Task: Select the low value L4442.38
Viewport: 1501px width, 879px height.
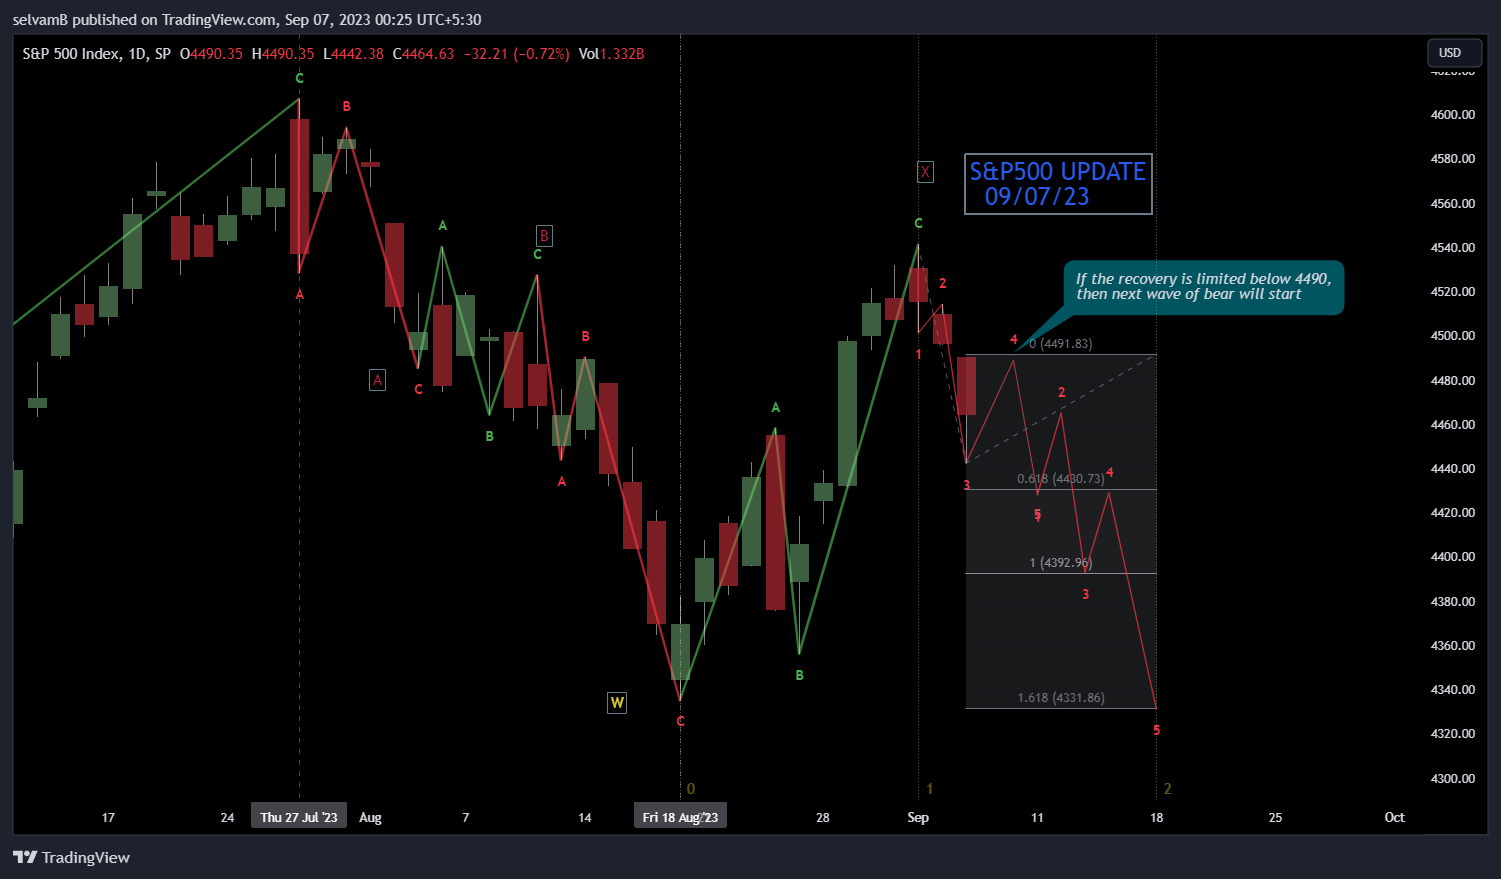Action: click(x=353, y=54)
